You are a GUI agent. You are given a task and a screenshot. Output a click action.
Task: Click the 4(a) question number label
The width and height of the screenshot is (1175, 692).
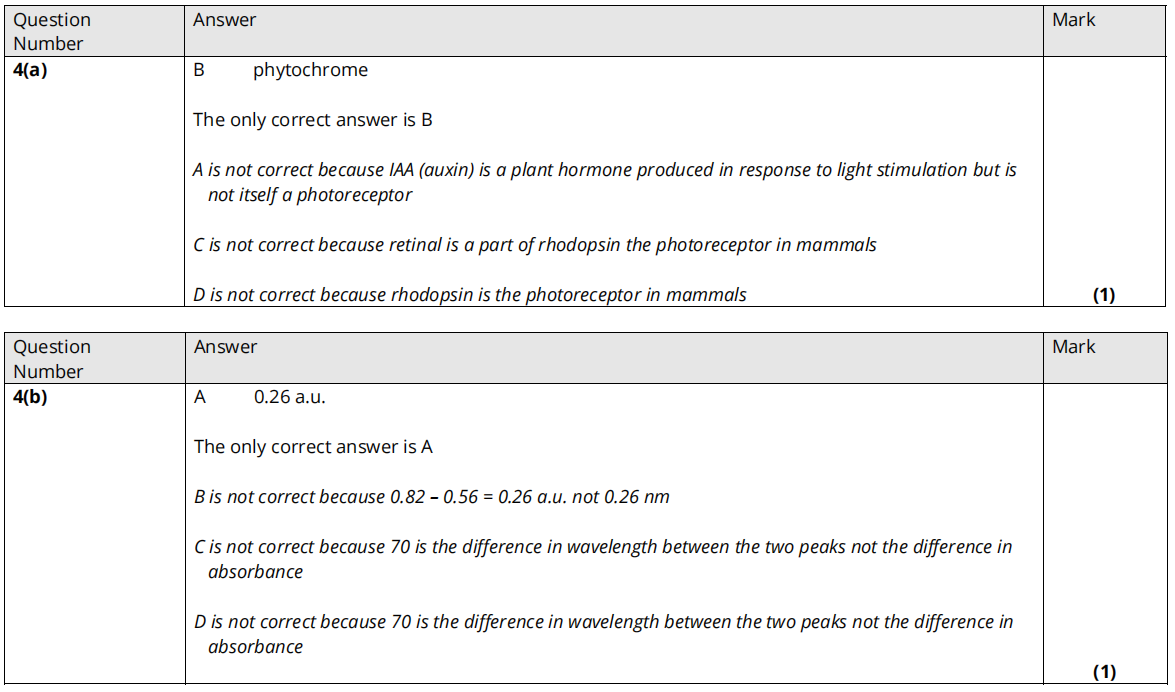point(30,70)
